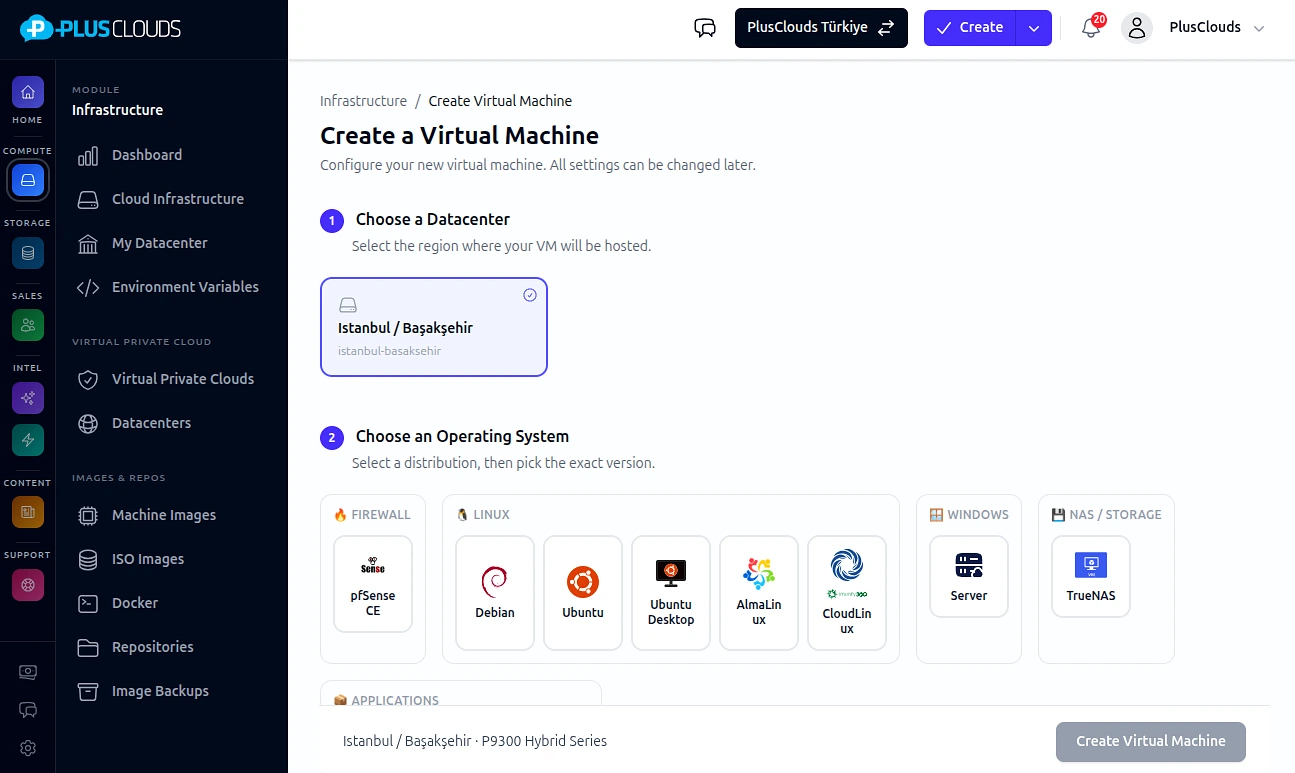Viewport: 1295px width, 773px height.
Task: Open the chat messages icon in header
Action: (x=705, y=28)
